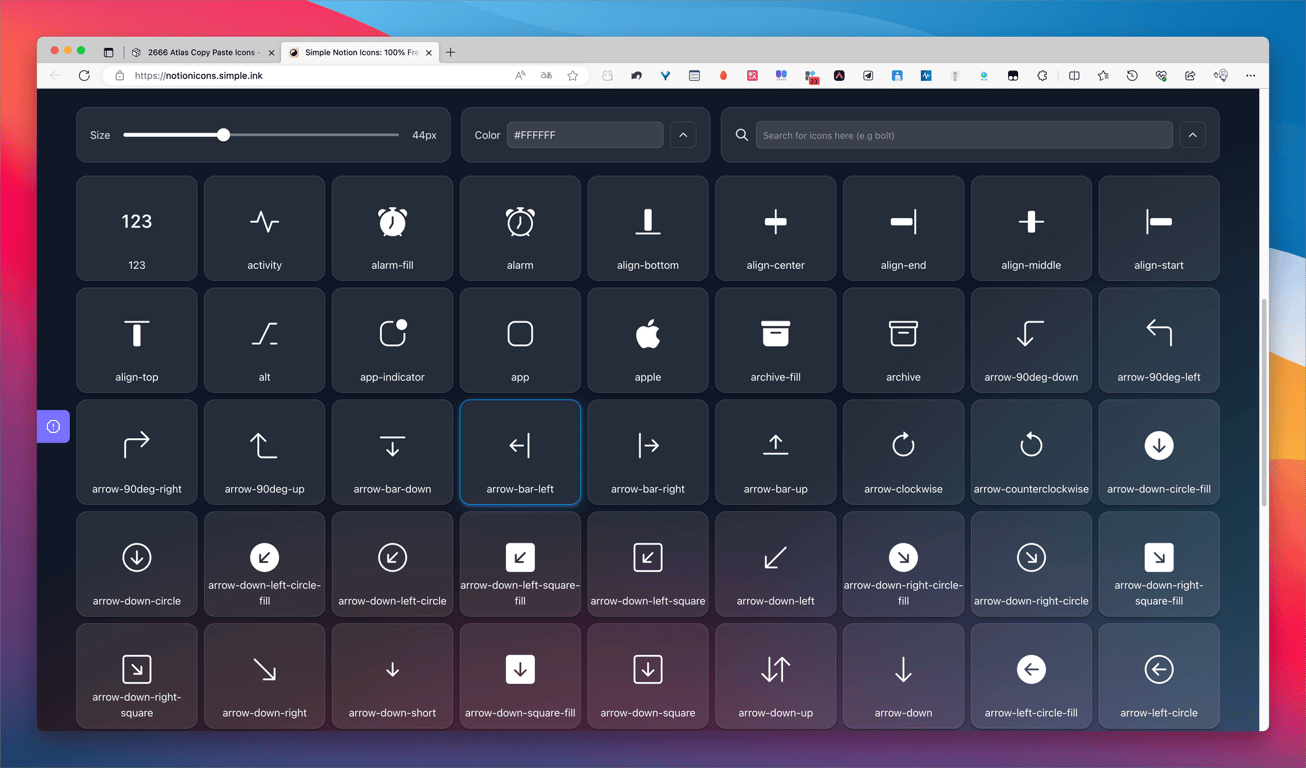The image size is (1306, 768).
Task: Adjust the icon Size slider
Action: tap(222, 134)
